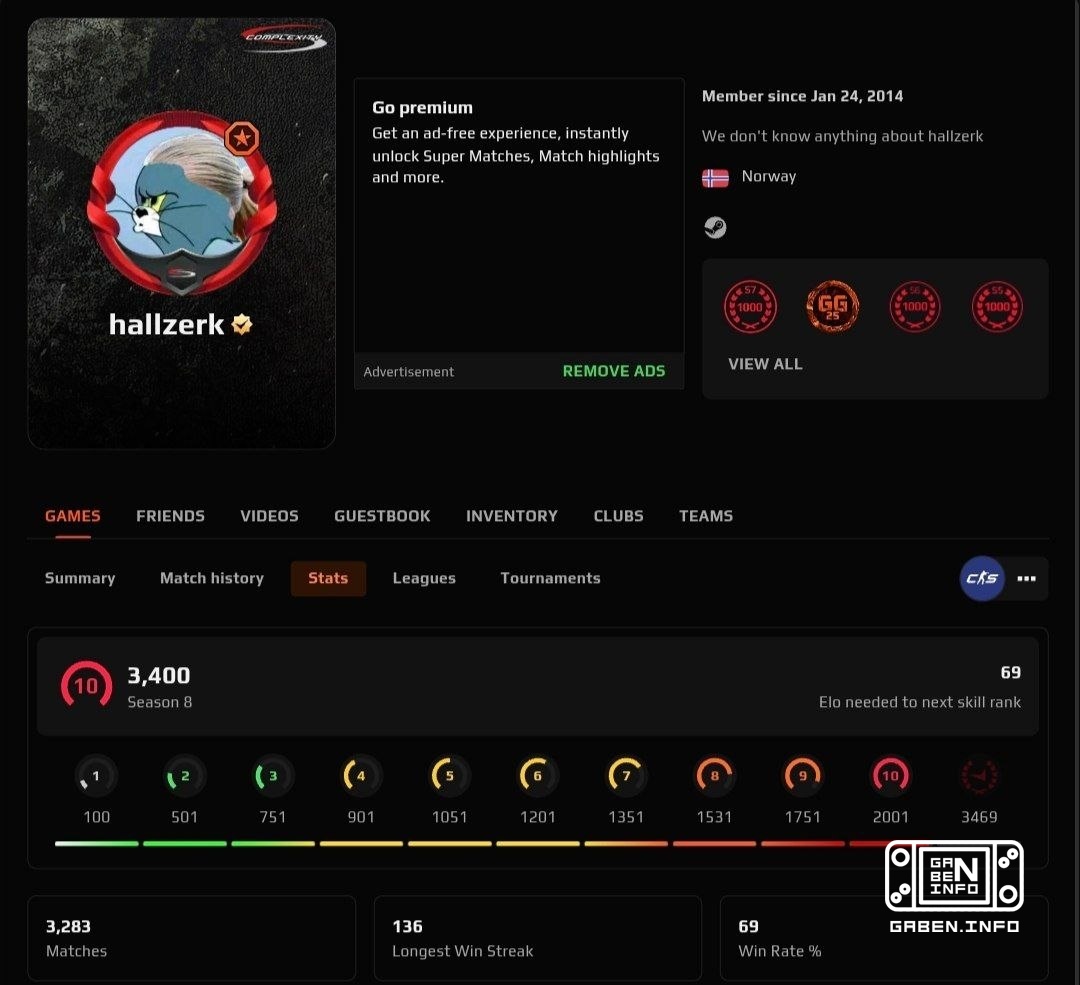Click the 'Norway' country label
The height and width of the screenshot is (985, 1080).
pos(769,176)
